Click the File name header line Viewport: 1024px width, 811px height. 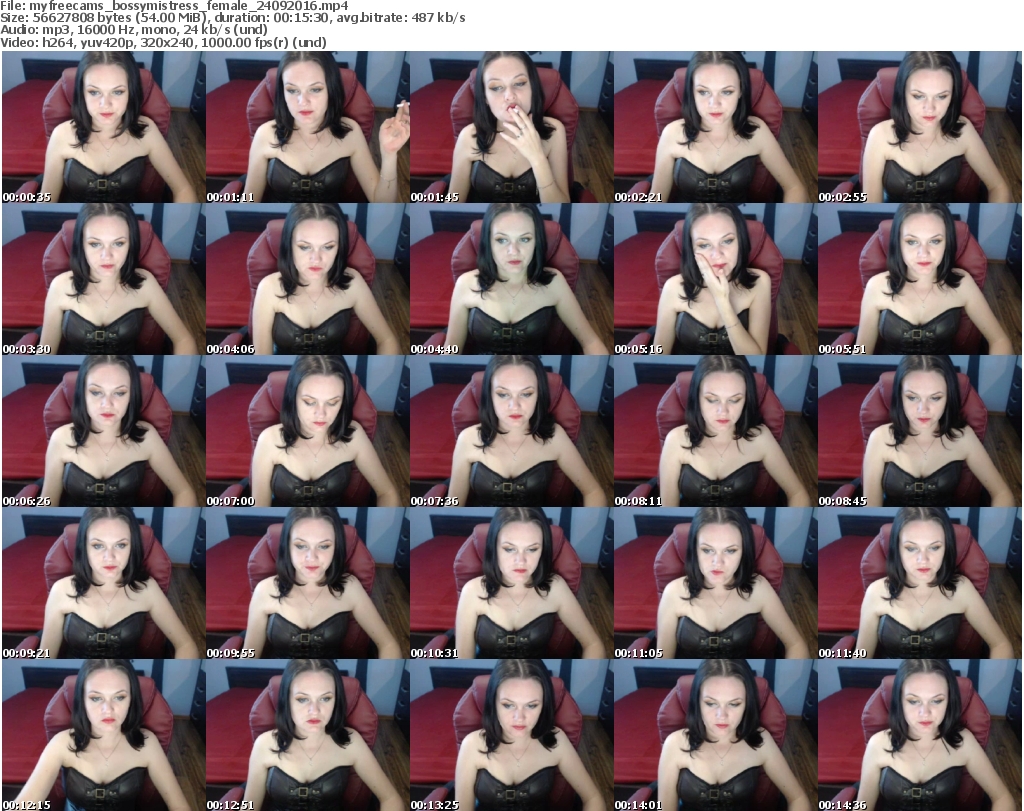tap(174, 6)
